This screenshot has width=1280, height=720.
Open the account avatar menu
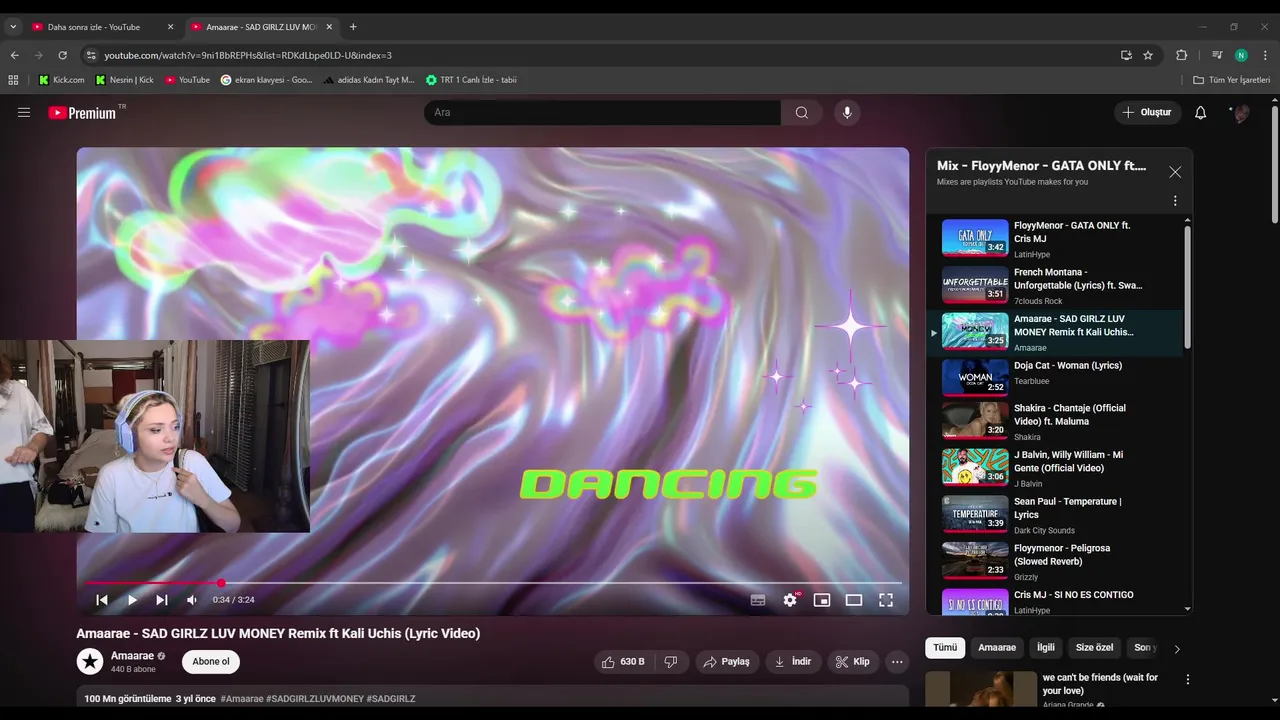click(x=1240, y=113)
